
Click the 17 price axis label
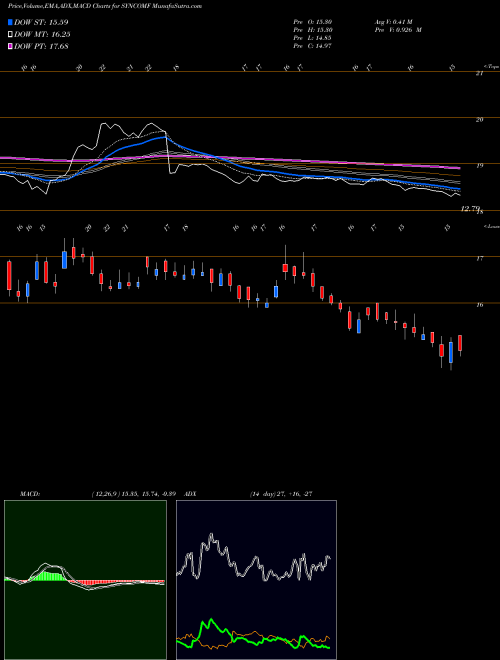479,258
